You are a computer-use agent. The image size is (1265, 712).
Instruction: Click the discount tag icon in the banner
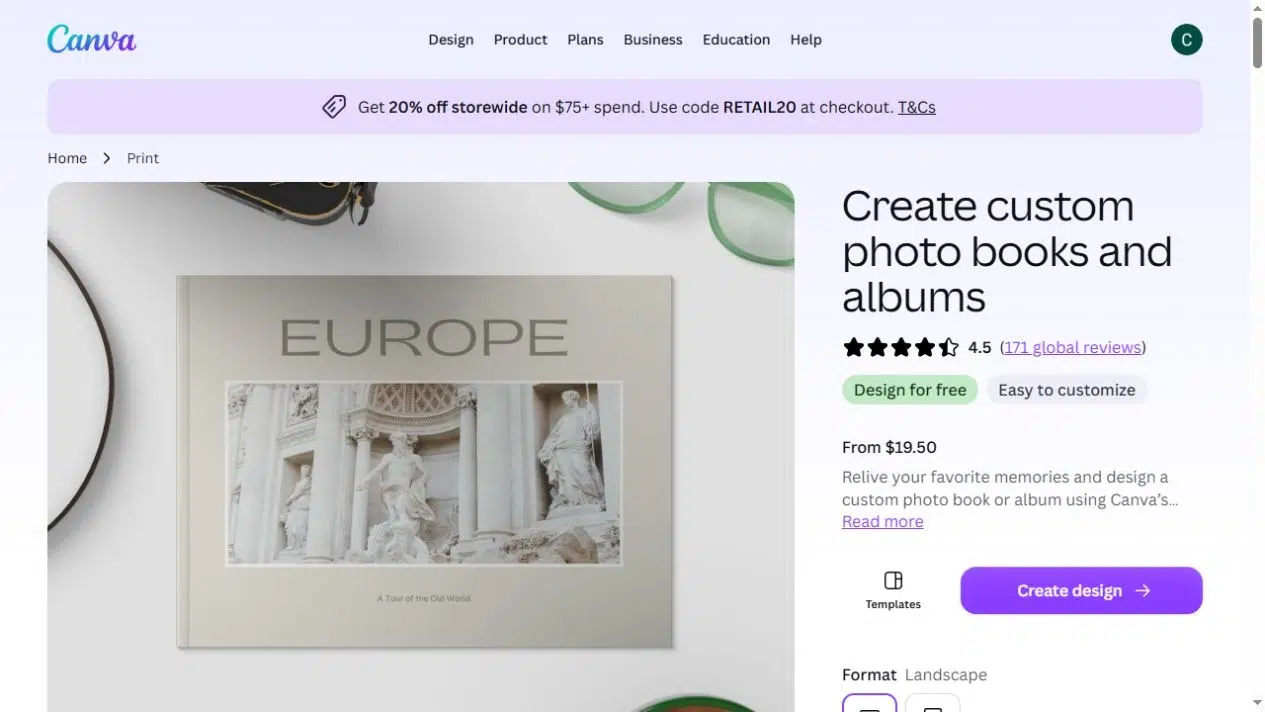[x=334, y=107]
